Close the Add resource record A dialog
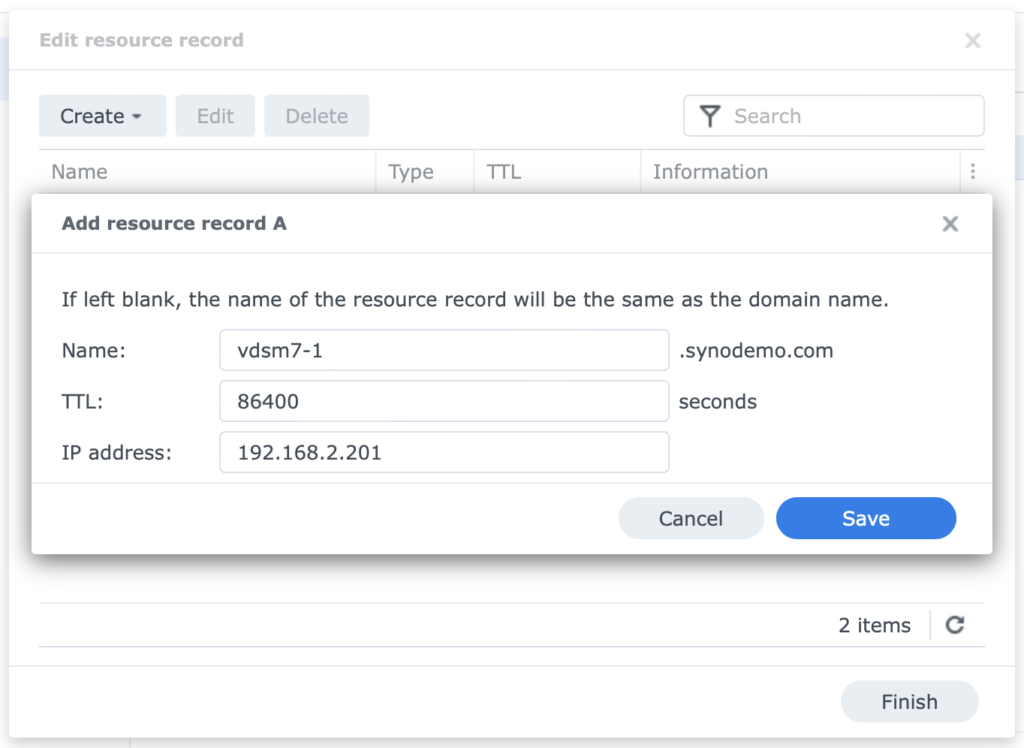 point(950,224)
